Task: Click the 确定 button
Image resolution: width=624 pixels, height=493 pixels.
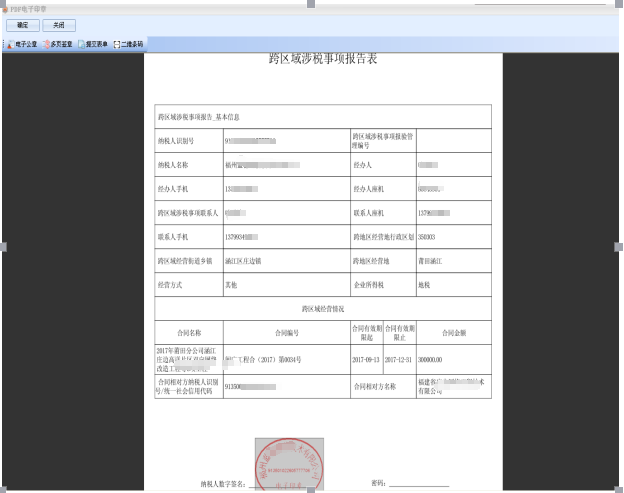Action: click(x=23, y=25)
